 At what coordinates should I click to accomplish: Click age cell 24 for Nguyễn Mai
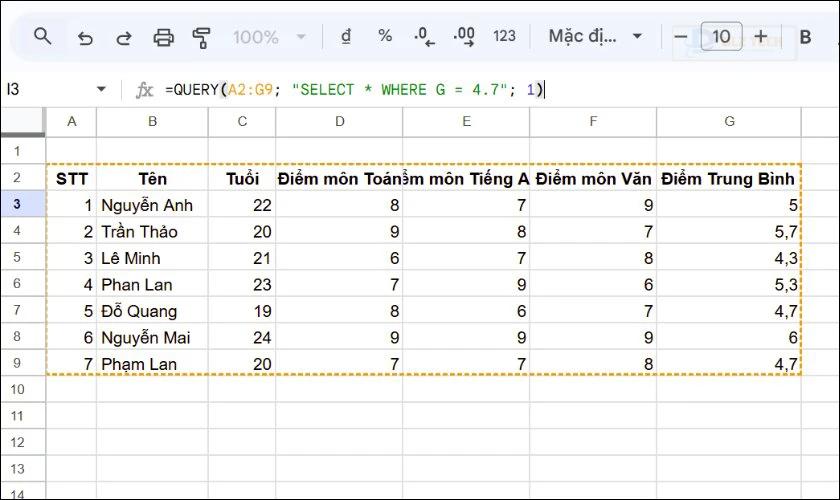[242, 337]
